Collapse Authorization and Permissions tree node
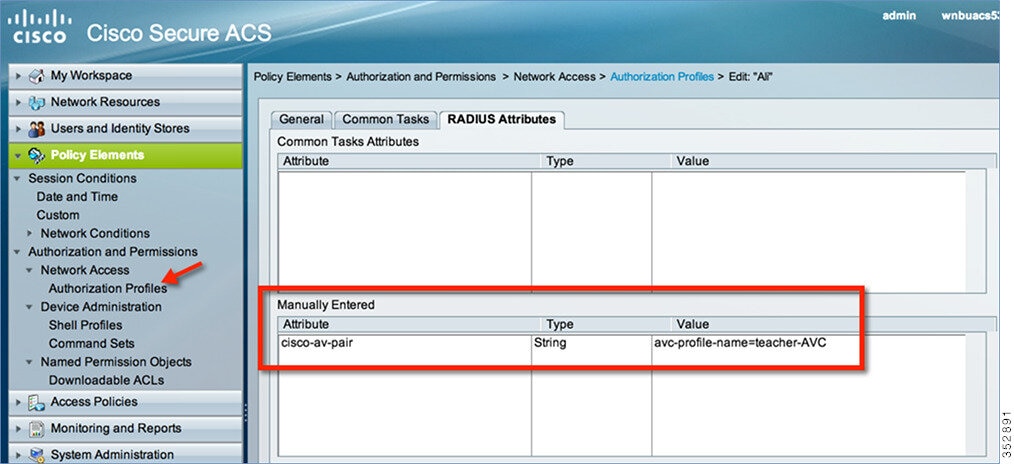The width and height of the screenshot is (1014, 464). click(17, 252)
